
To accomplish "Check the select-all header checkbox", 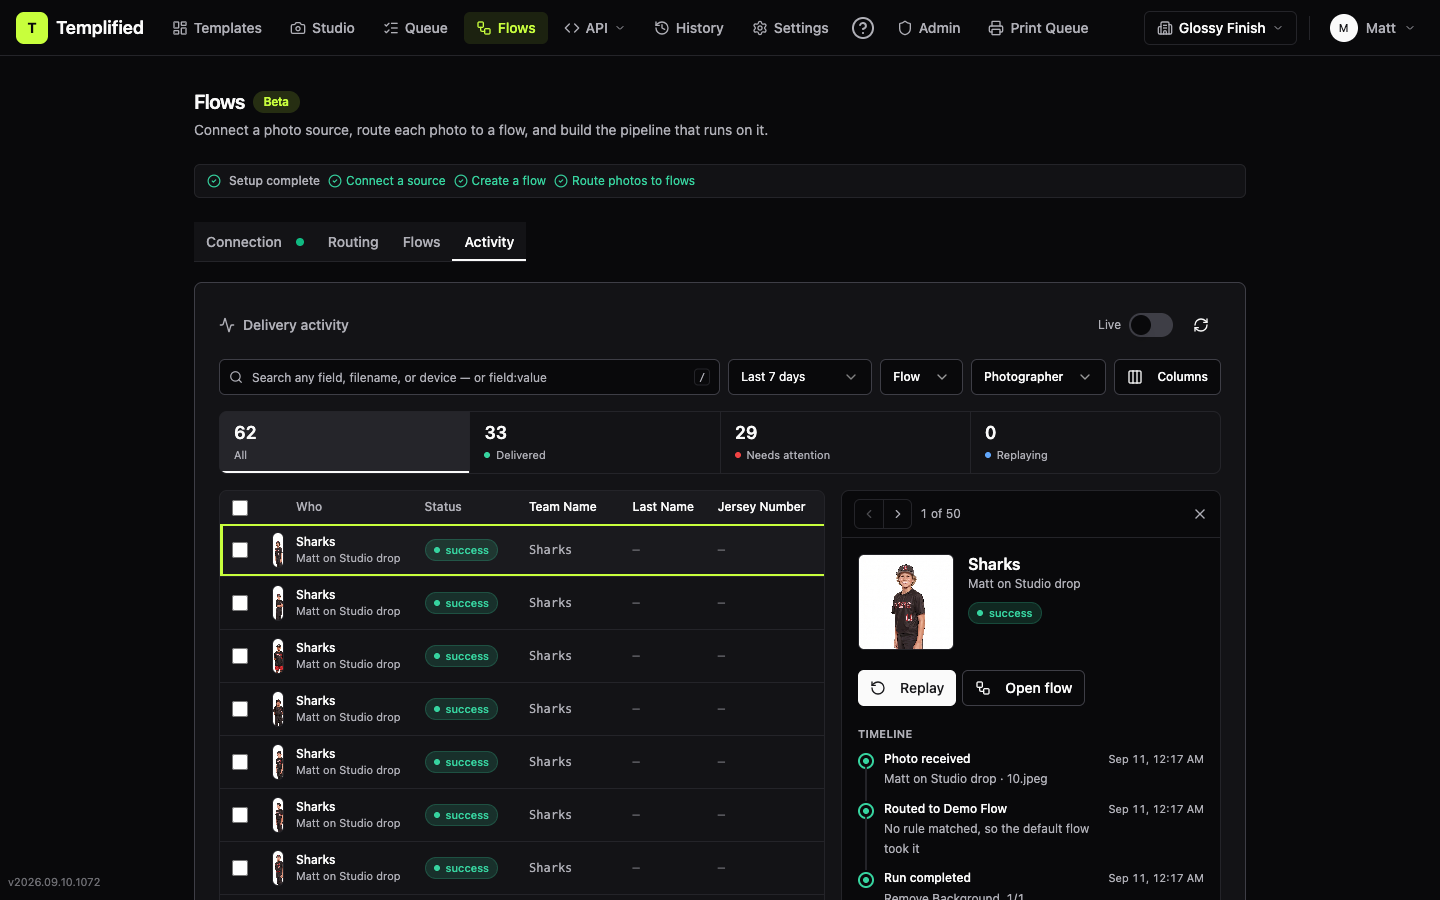I will 240,508.
